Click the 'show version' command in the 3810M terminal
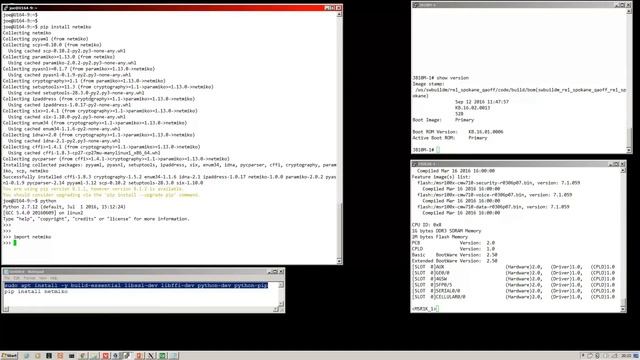Screen dimensions: 640x360 453,78
